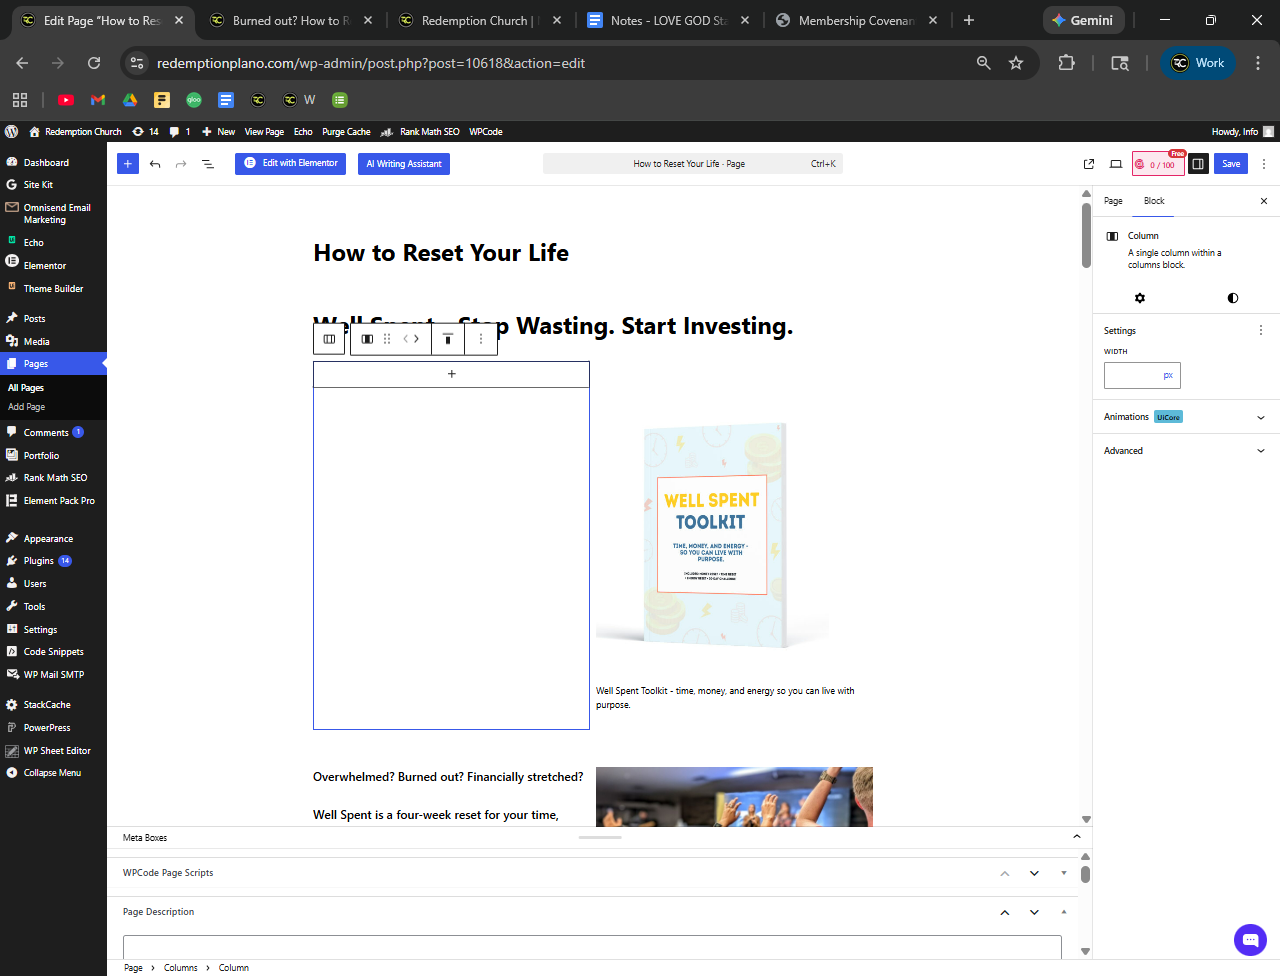Open Document Overview list view

click(208, 164)
